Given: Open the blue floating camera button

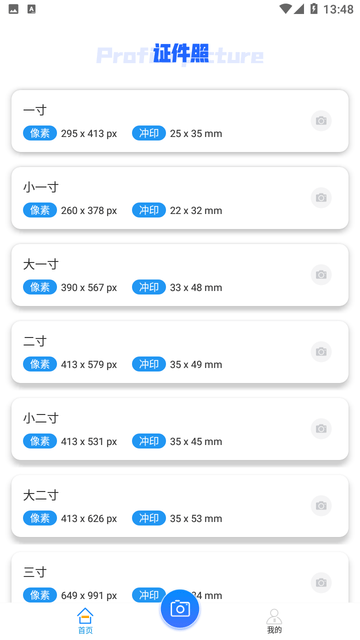Looking at the screenshot, I should point(180,609).
